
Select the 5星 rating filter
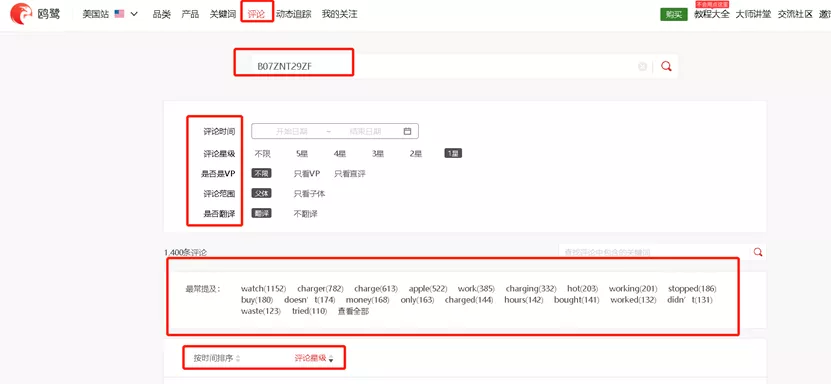coord(302,154)
